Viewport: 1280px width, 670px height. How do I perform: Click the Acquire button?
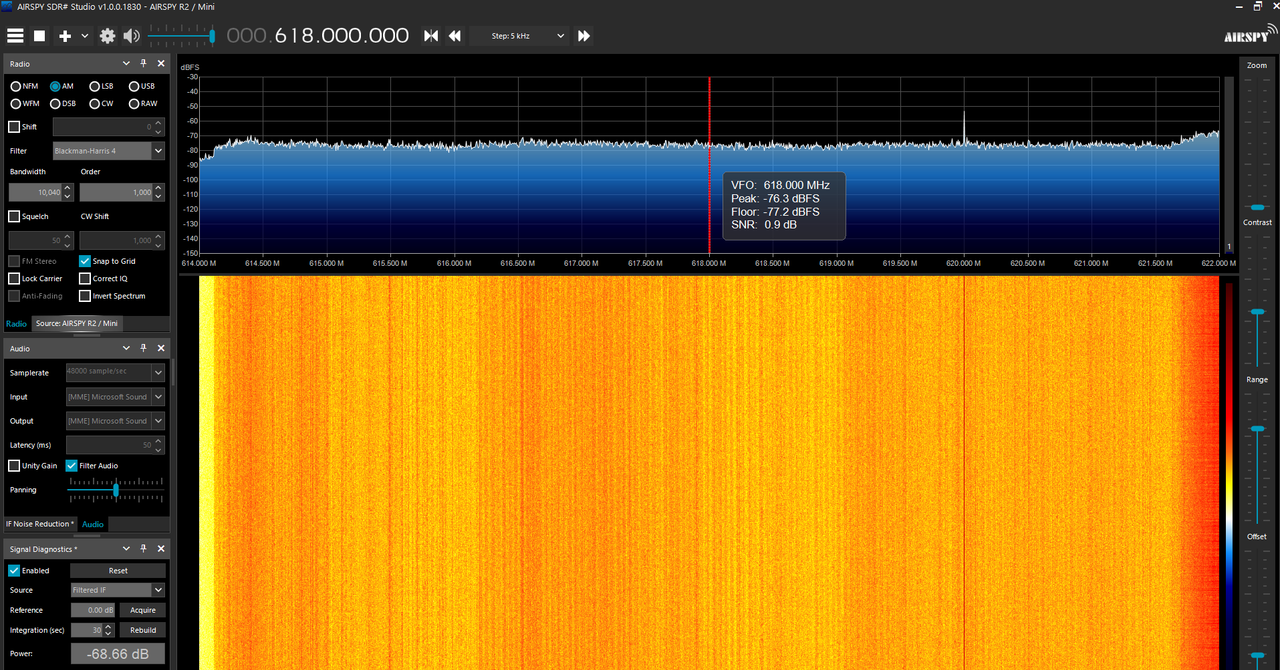(x=143, y=610)
